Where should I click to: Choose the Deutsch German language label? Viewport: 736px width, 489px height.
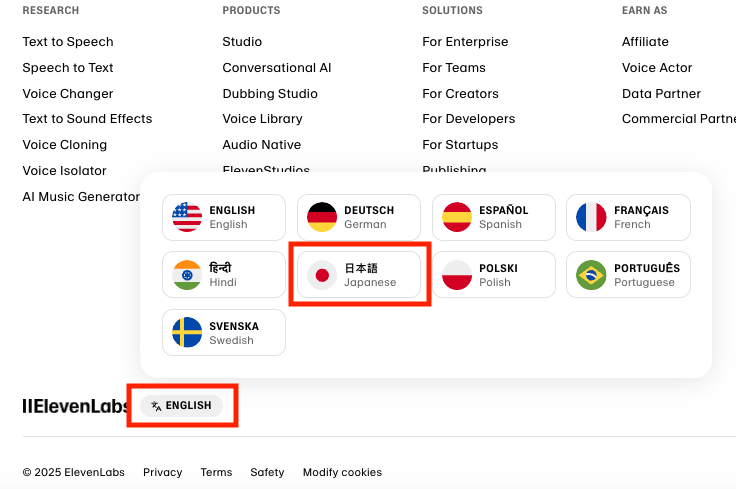[369, 217]
